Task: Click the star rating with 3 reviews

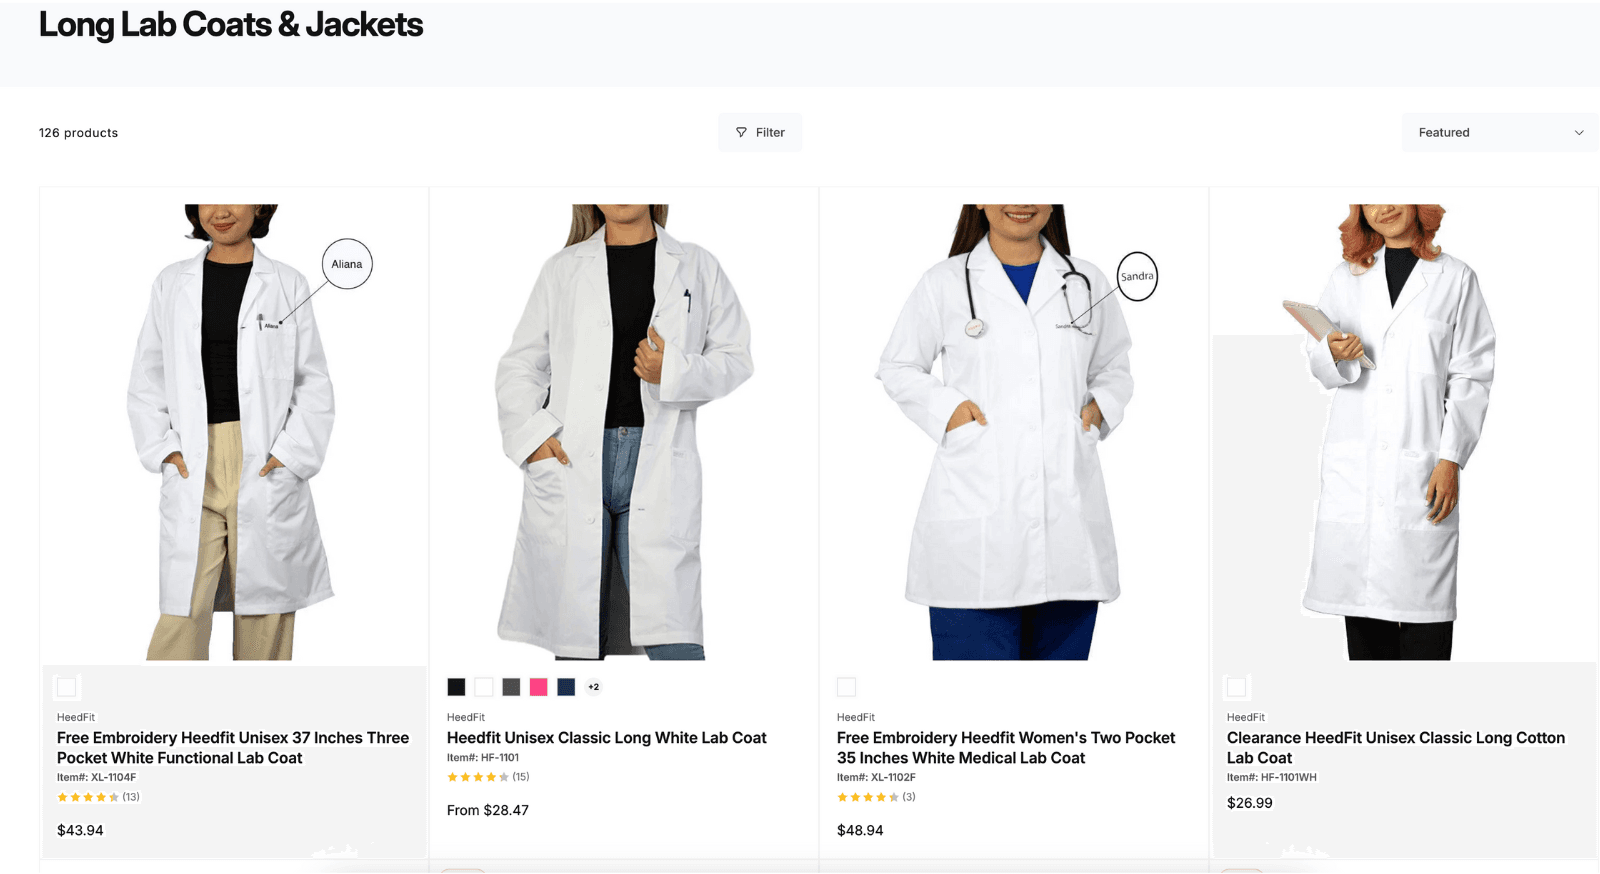Action: coord(868,797)
